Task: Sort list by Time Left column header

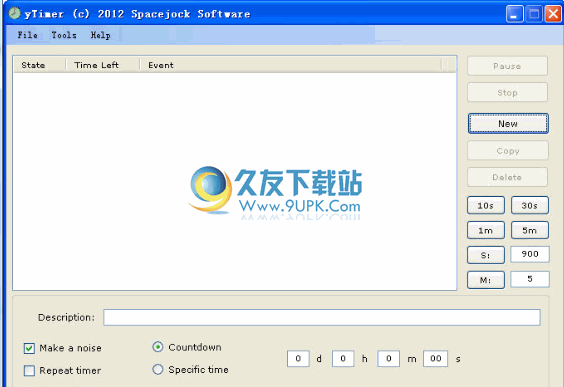Action: click(103, 65)
